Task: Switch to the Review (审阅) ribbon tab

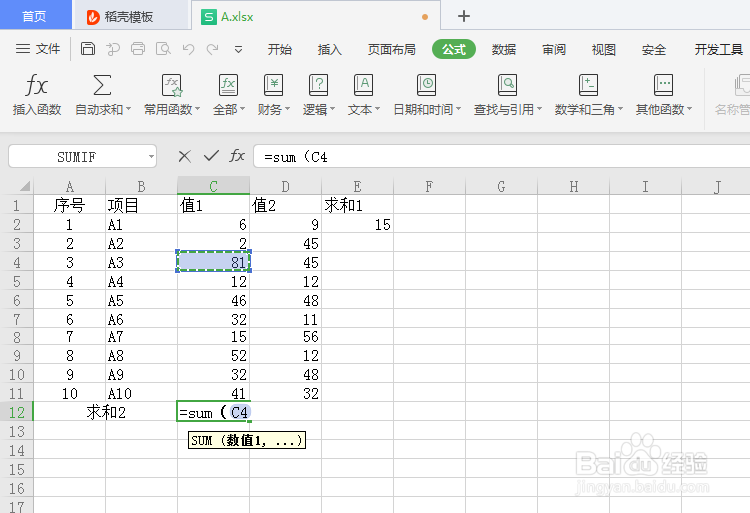Action: click(554, 49)
